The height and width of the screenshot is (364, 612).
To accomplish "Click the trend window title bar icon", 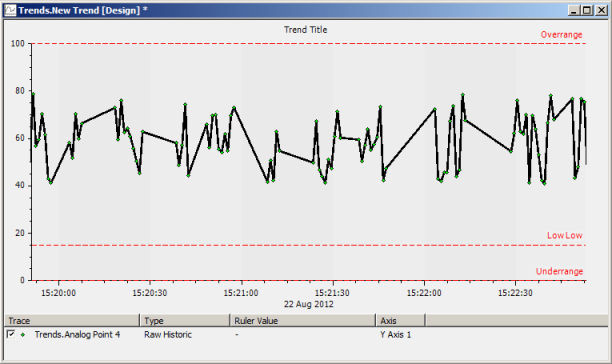I will pyautogui.click(x=10, y=10).
